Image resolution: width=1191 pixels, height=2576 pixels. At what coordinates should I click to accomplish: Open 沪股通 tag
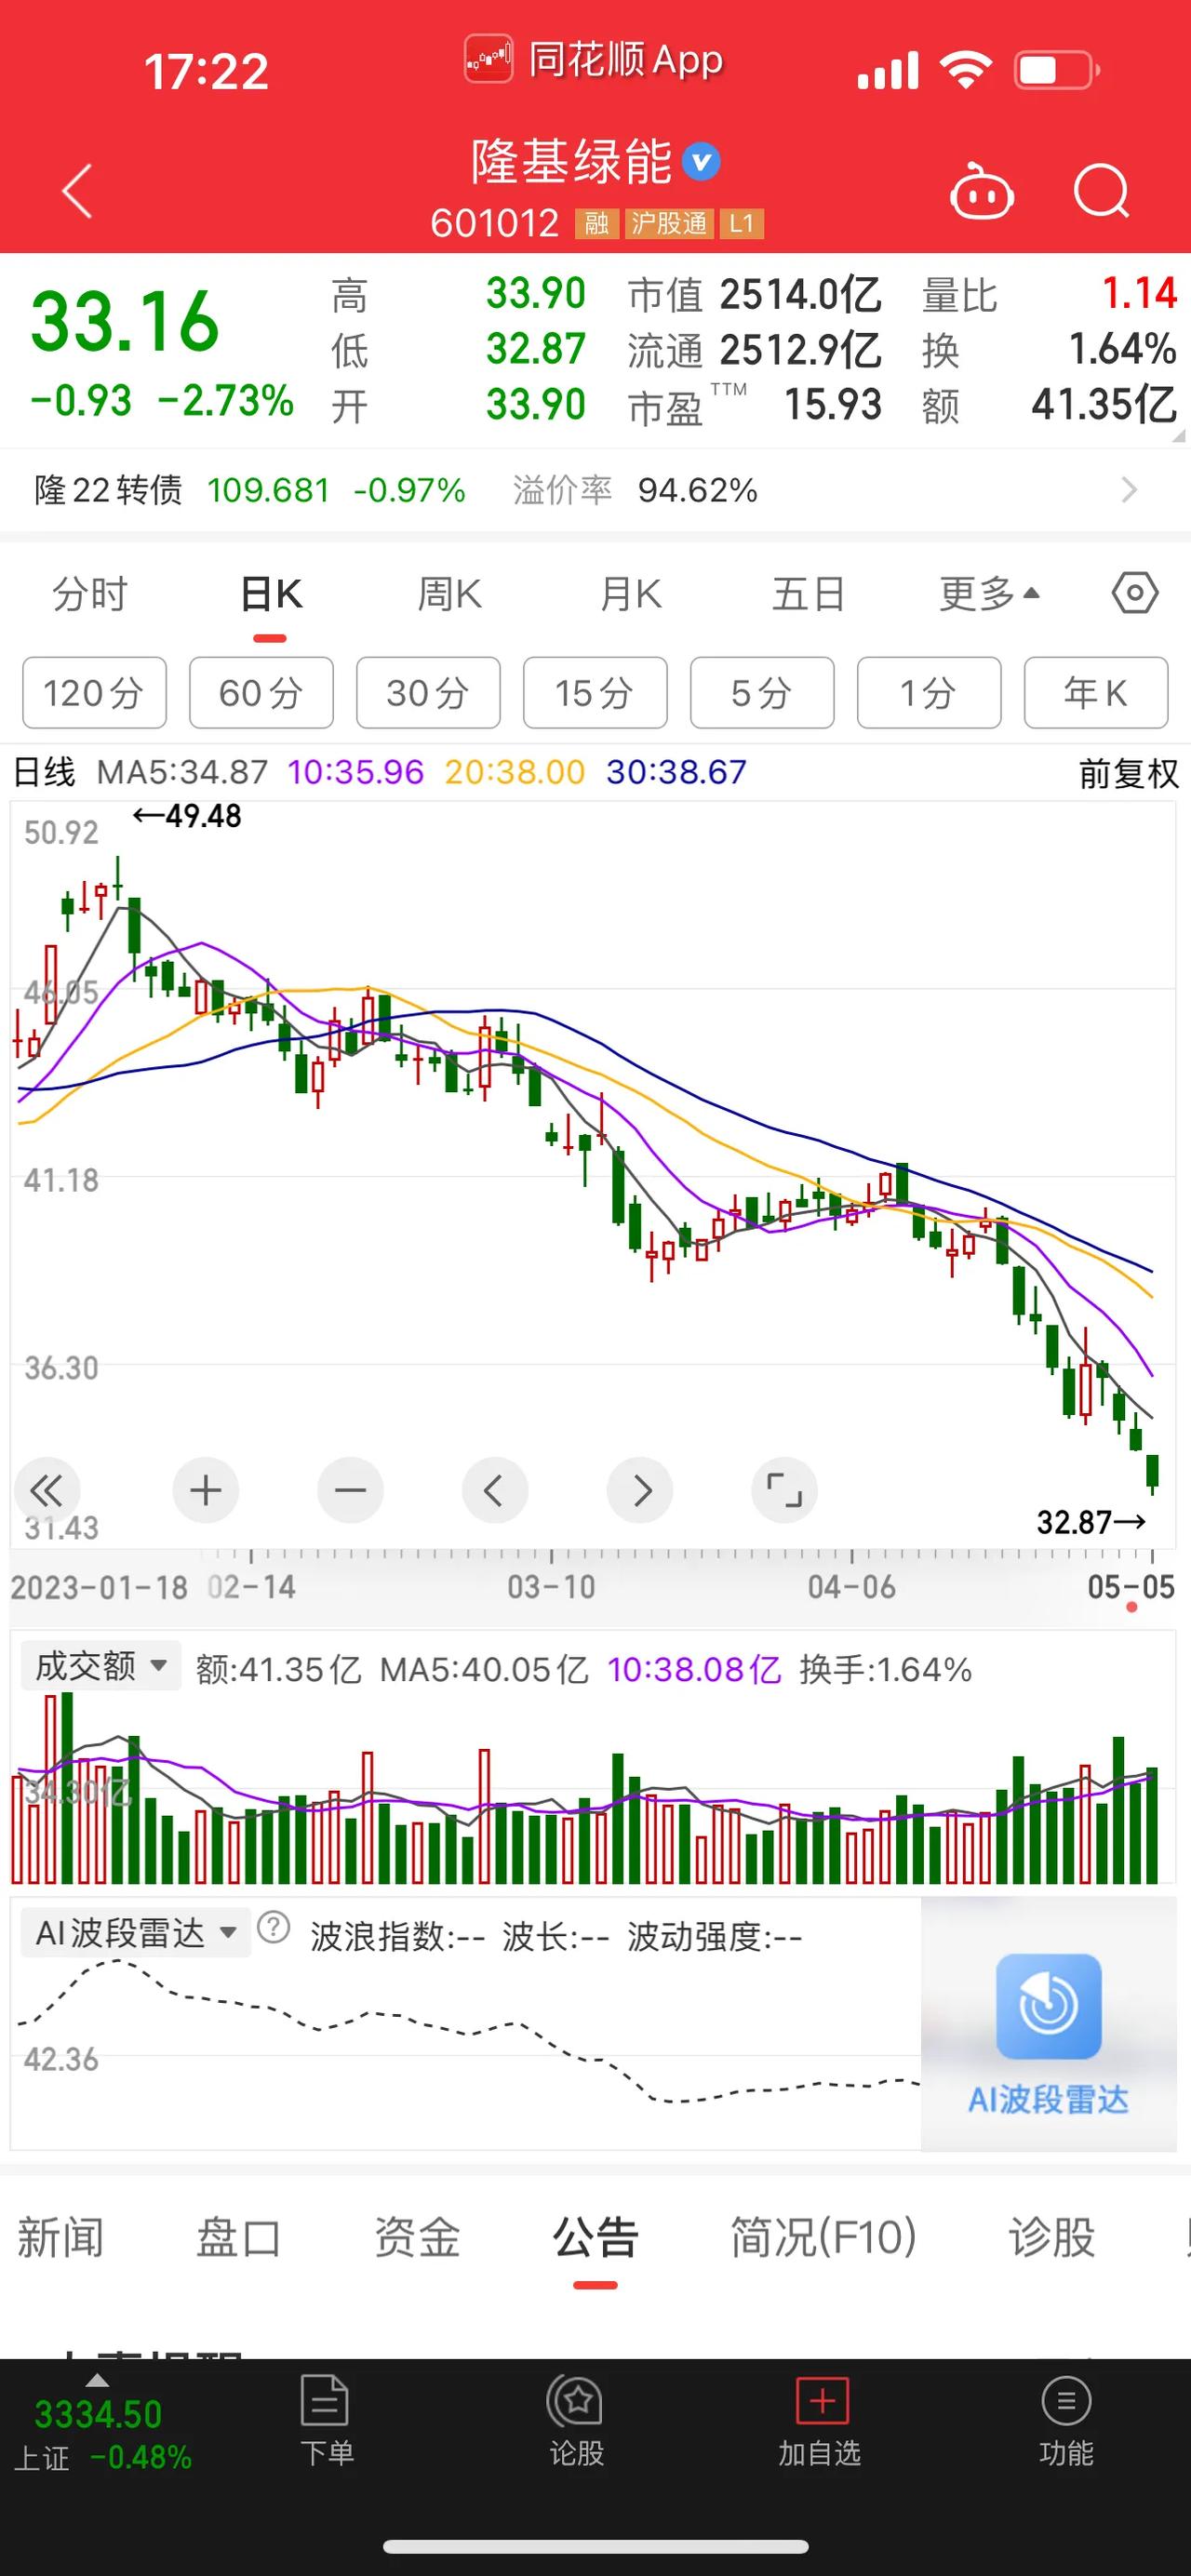point(669,223)
